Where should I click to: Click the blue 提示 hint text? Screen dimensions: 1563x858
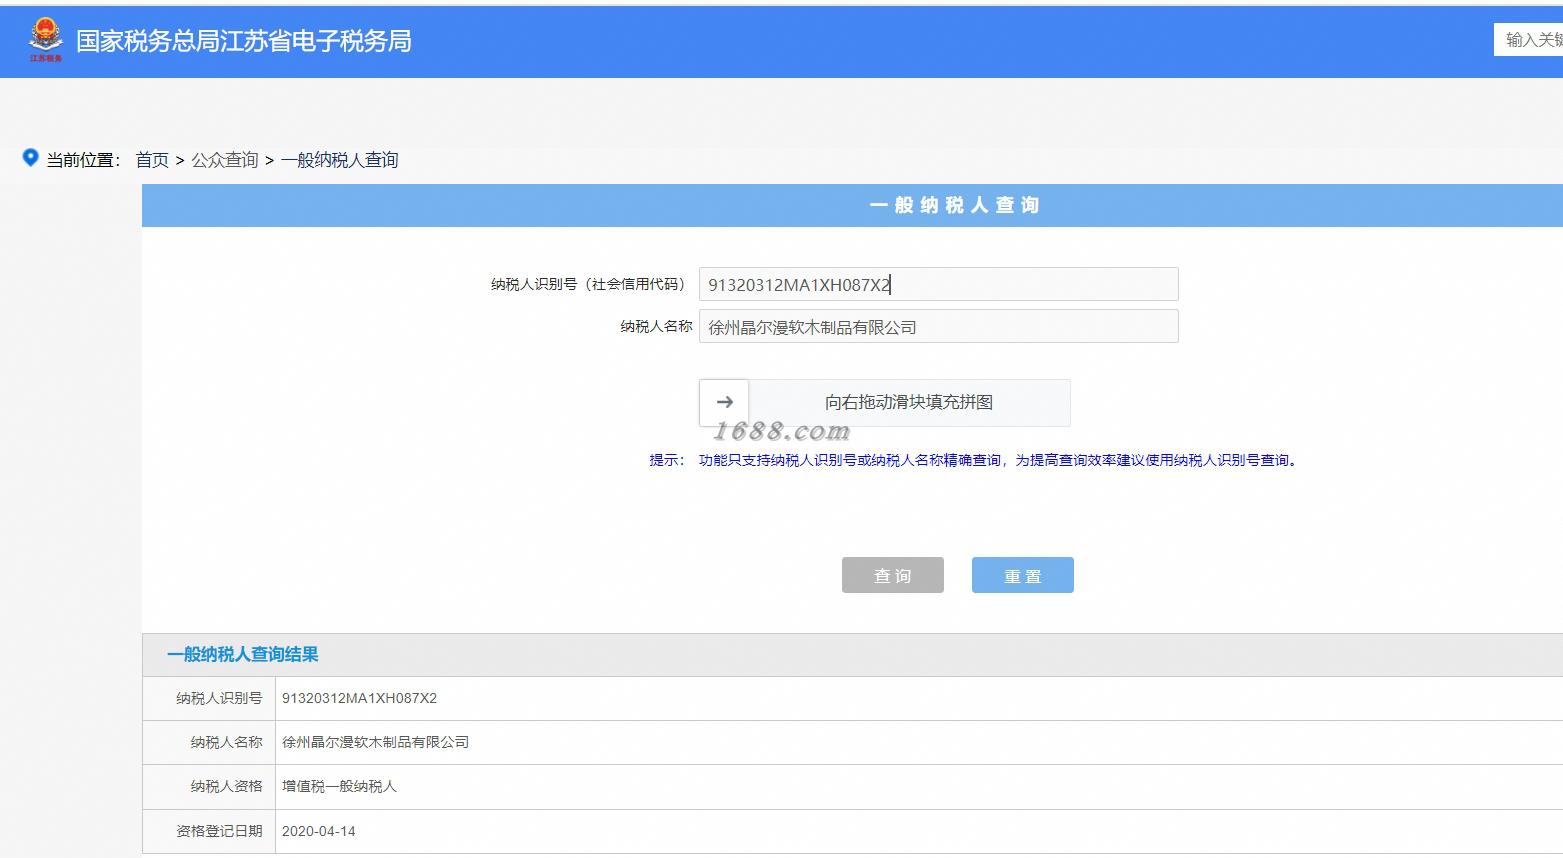975,460
